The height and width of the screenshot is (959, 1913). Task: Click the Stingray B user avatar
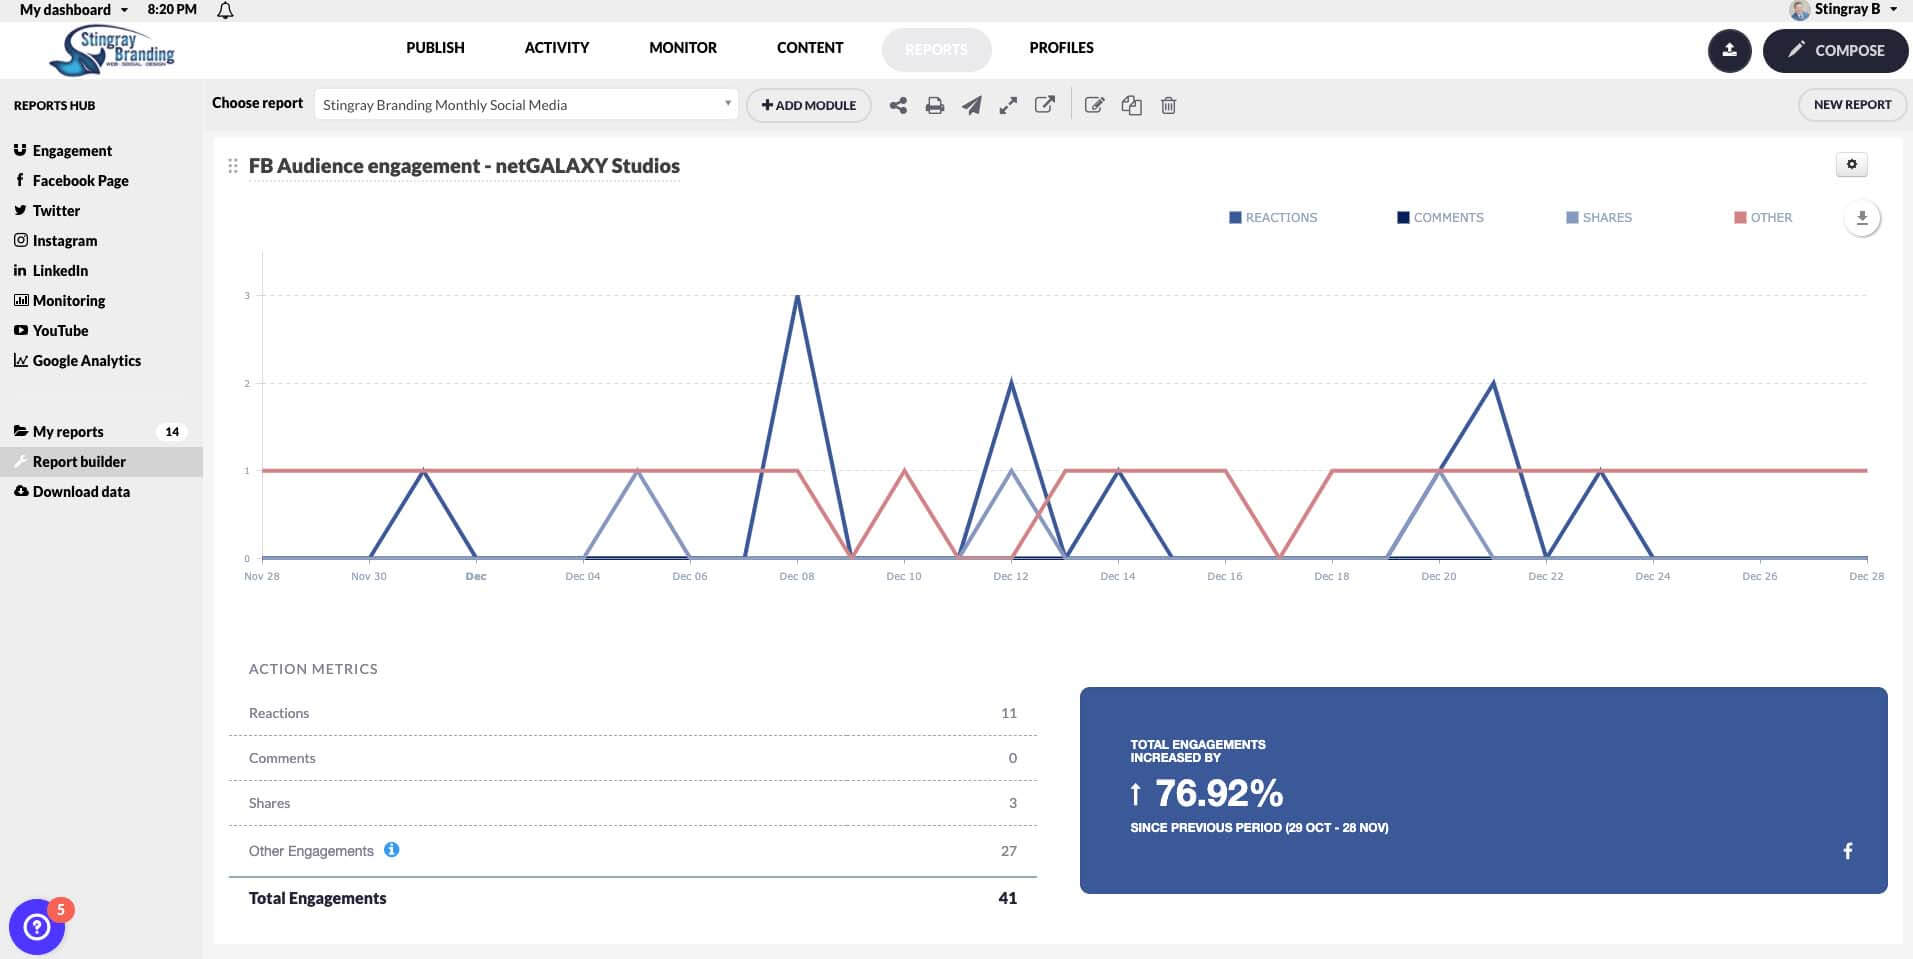[x=1799, y=10]
